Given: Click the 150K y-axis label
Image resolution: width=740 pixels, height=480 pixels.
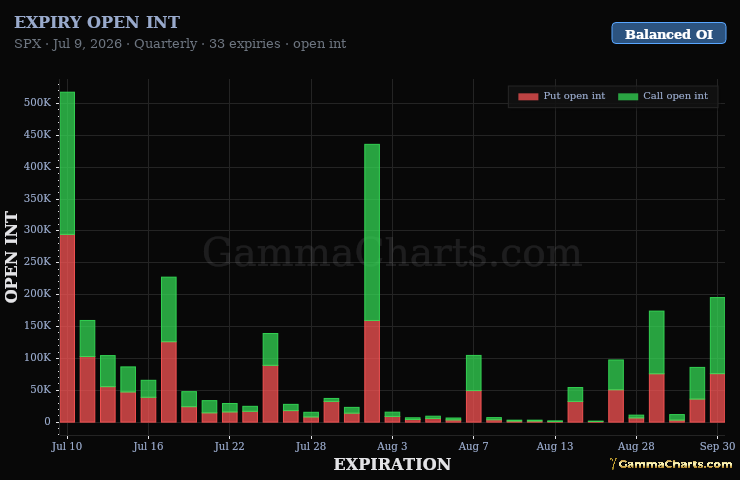Looking at the screenshot, I should (37, 326).
